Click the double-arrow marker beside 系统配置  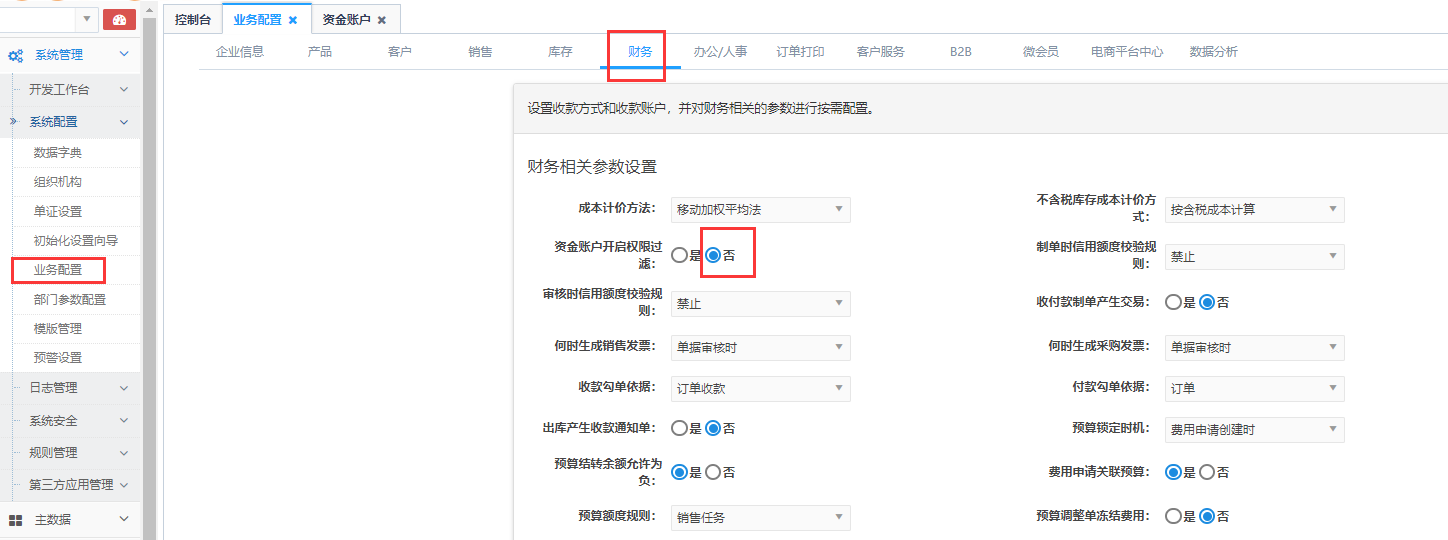coord(13,121)
